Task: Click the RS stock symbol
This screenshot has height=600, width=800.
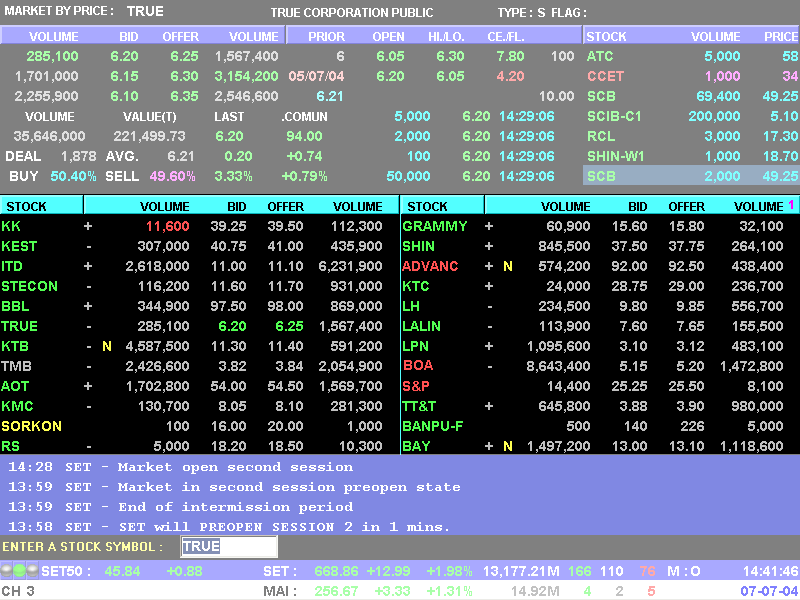Action: click(x=11, y=446)
